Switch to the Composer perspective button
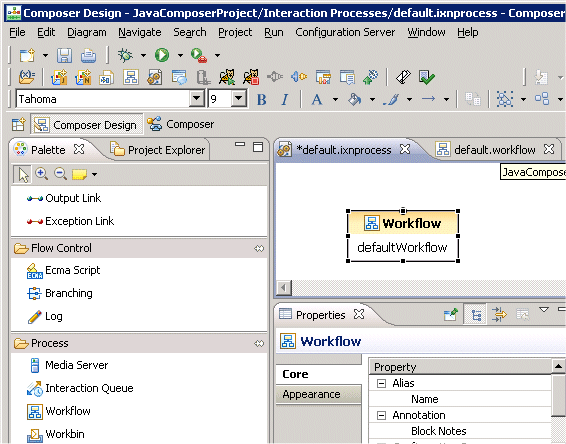Screen dimensions: 566x444 [x=181, y=125]
